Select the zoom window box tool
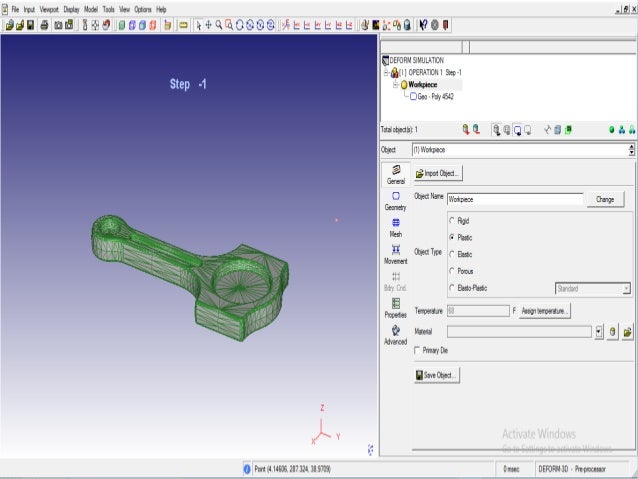The width and height of the screenshot is (638, 479). pyautogui.click(x=229, y=25)
